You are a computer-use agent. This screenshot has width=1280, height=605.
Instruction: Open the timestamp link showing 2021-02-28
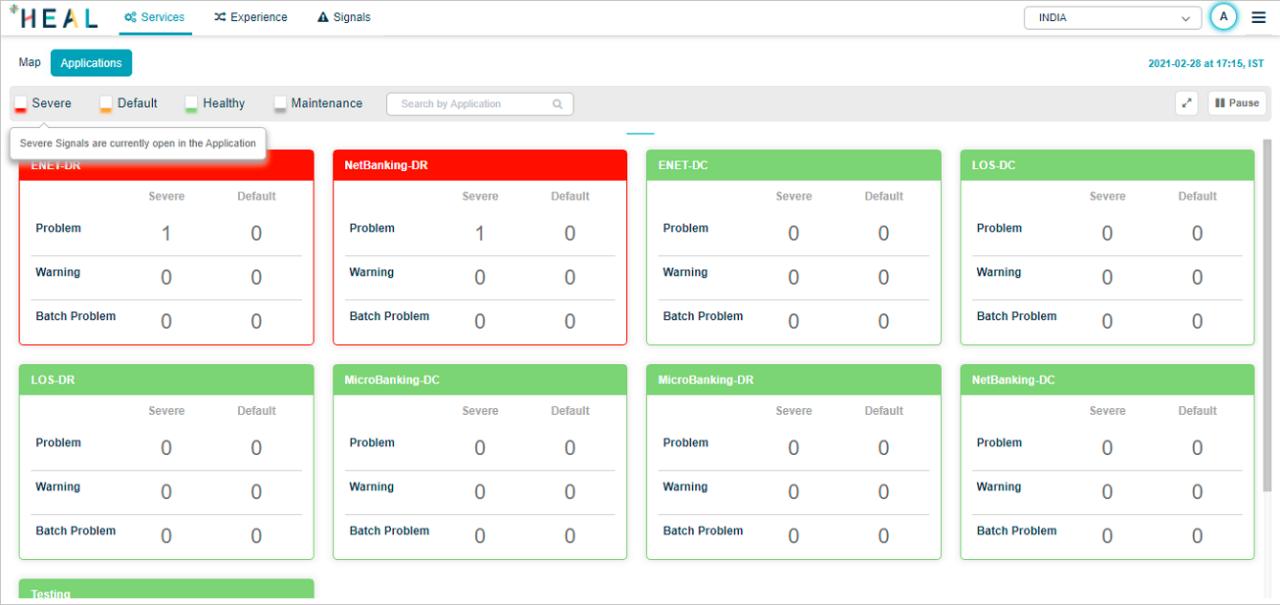click(1206, 63)
